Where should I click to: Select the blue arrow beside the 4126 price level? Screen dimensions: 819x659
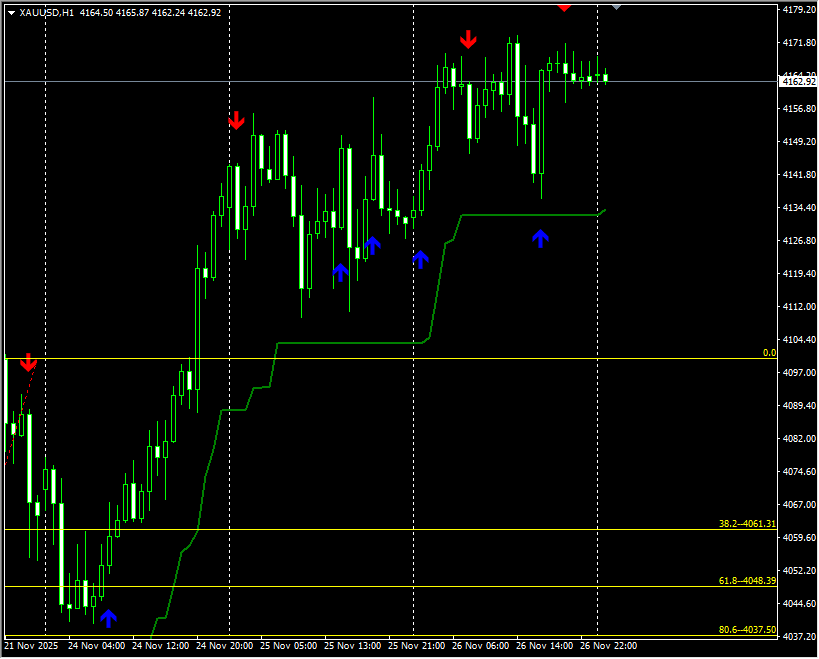tap(373, 244)
